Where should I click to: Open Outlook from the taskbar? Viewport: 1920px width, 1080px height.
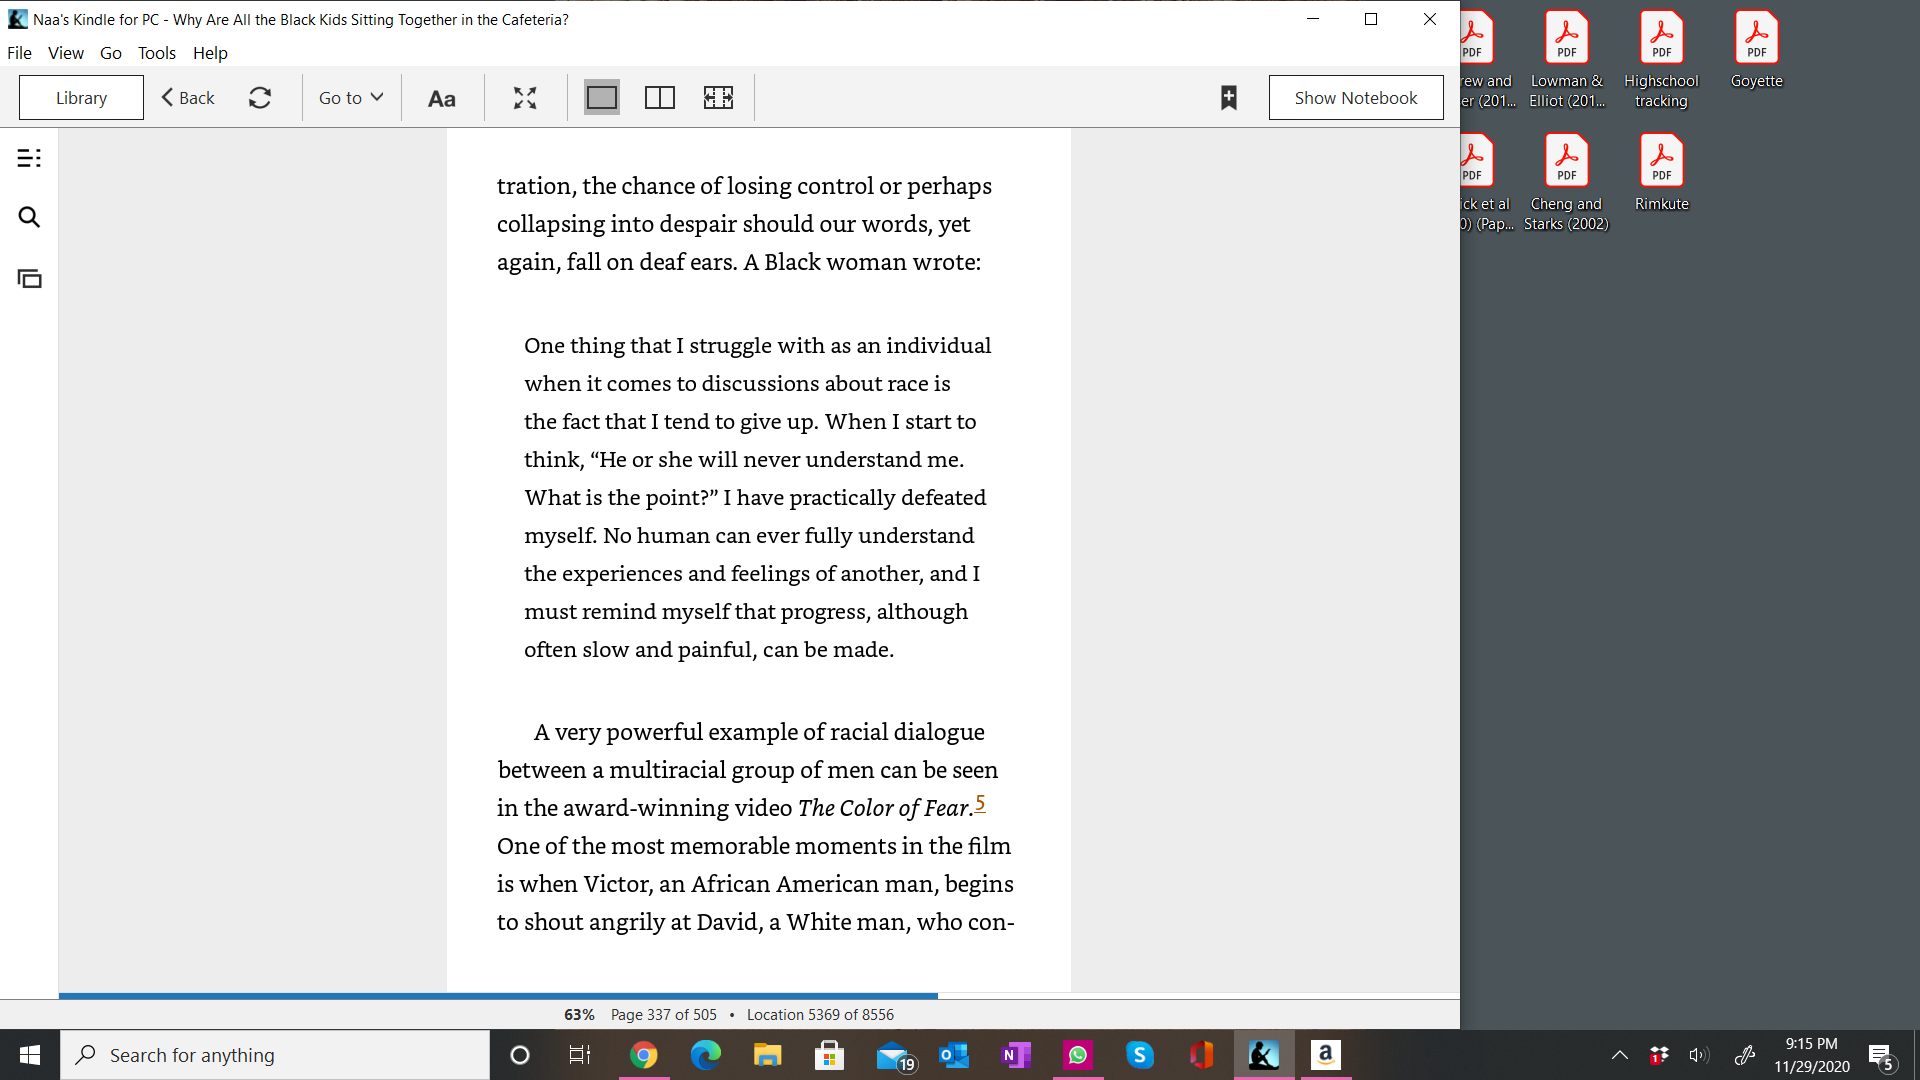[x=954, y=1055]
